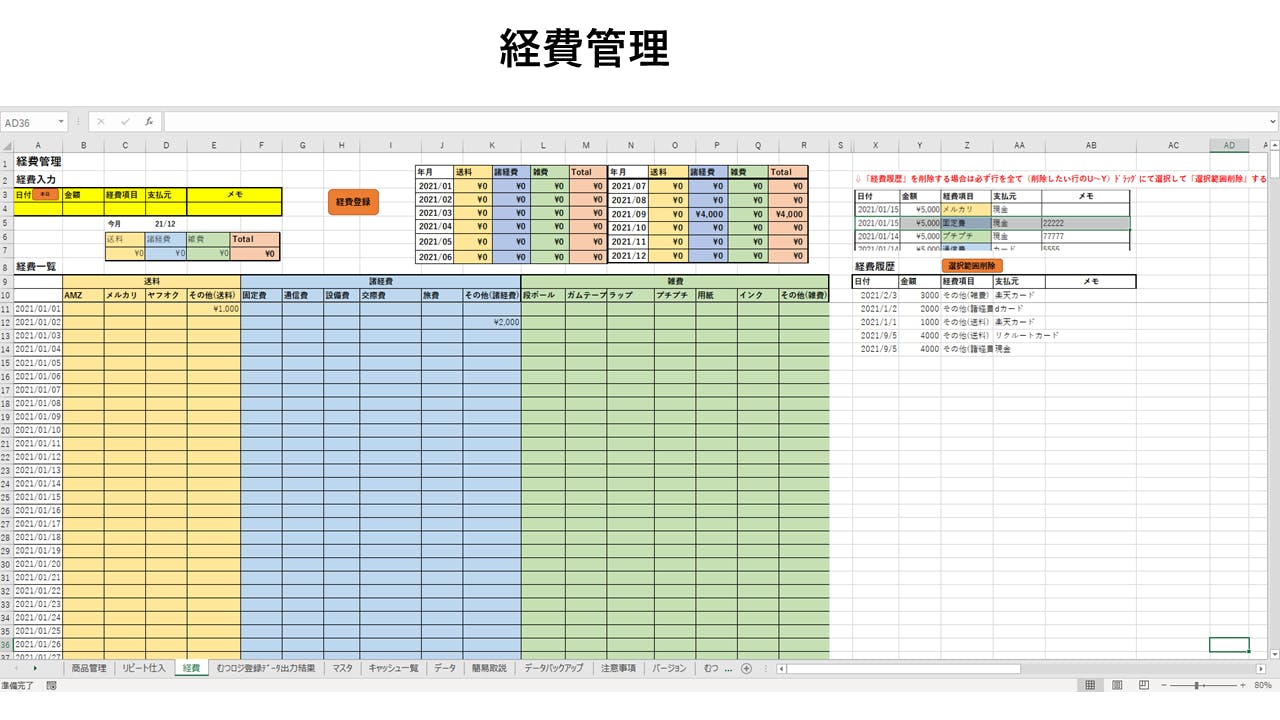Viewport: 1280px width, 720px height.
Task: Open the データバックアップ sheet tab
Action: click(x=553, y=668)
